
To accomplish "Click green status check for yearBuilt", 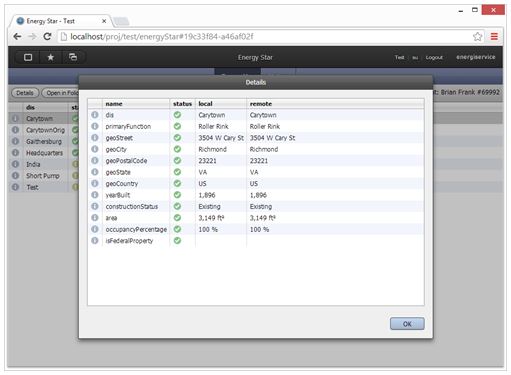I will coord(177,195).
